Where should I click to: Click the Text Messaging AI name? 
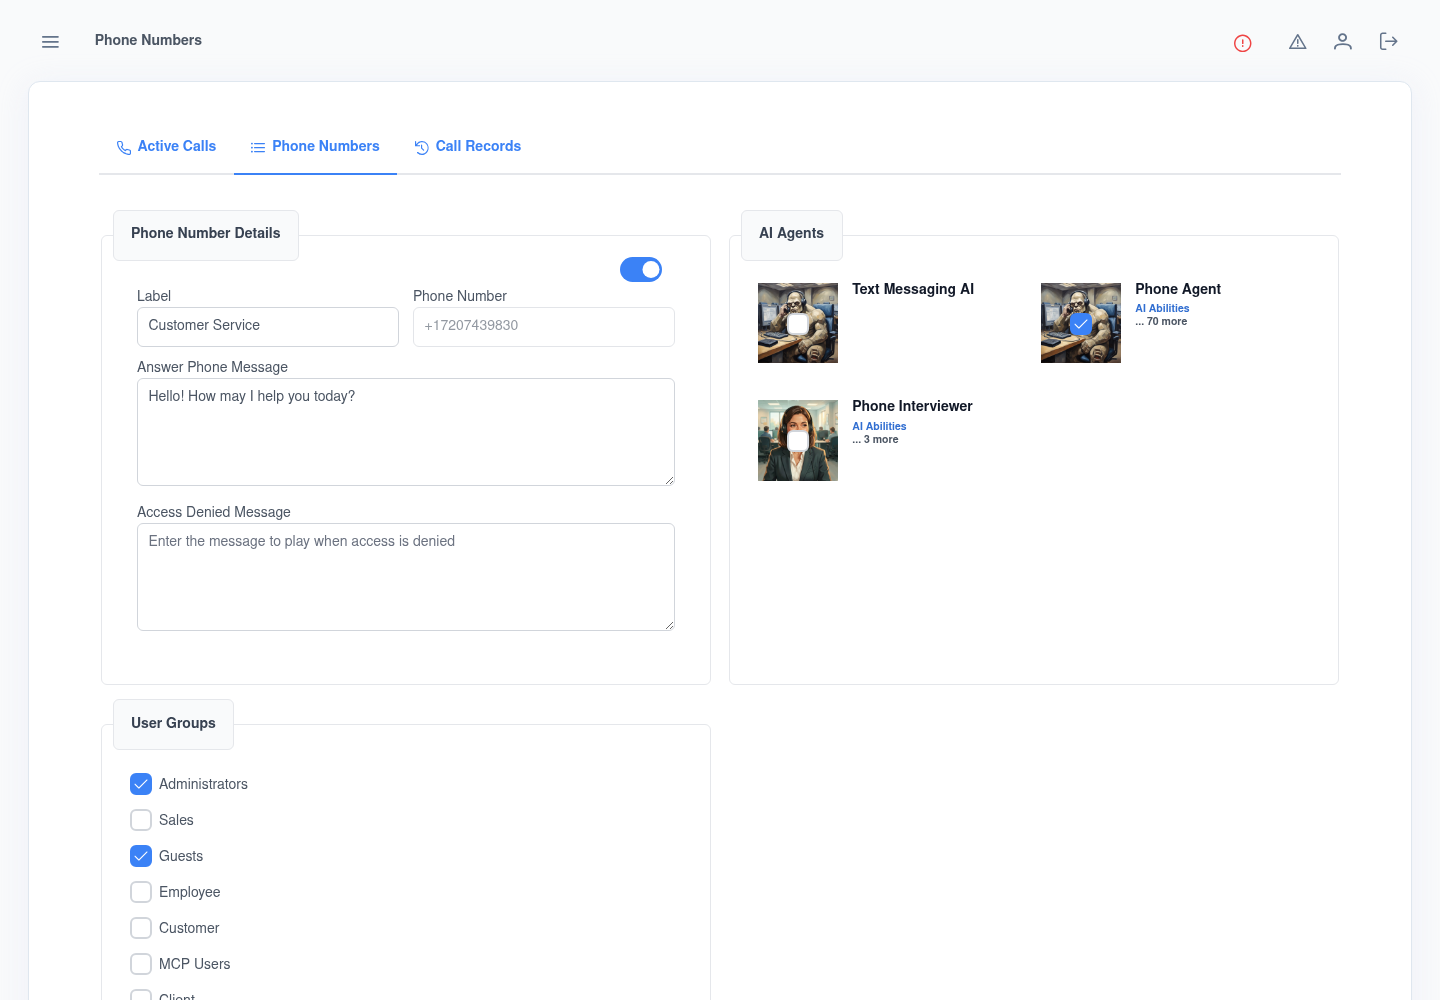[x=913, y=289]
